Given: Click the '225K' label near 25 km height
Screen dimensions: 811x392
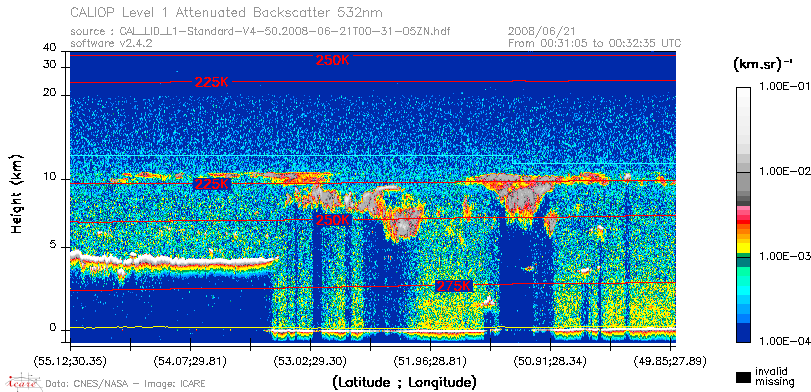Looking at the screenshot, I should point(212,82).
